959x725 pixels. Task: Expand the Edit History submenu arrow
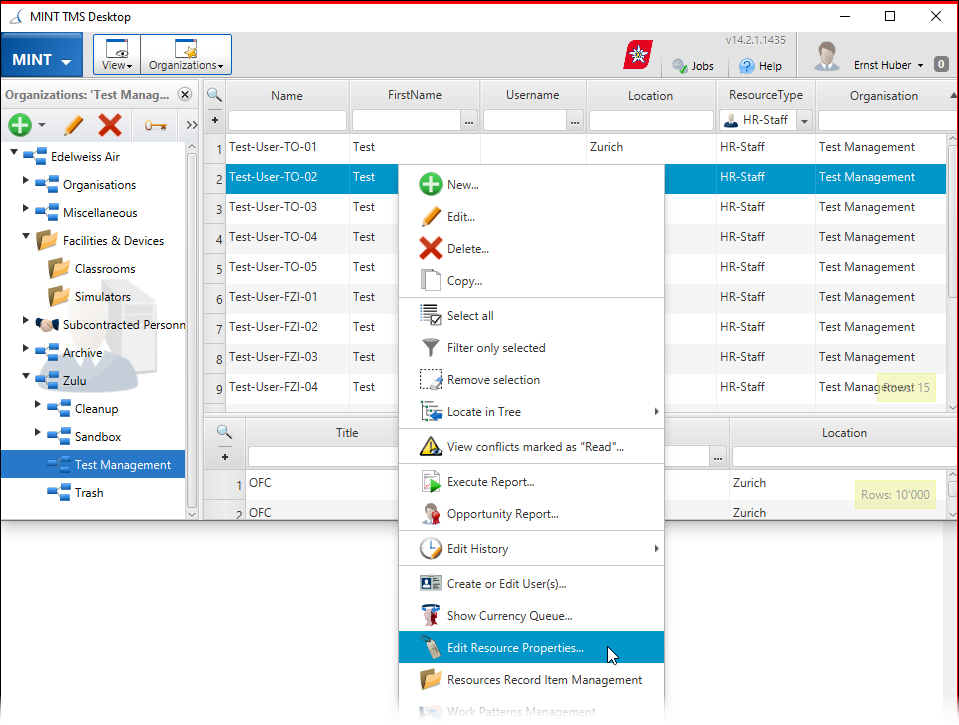pos(656,549)
